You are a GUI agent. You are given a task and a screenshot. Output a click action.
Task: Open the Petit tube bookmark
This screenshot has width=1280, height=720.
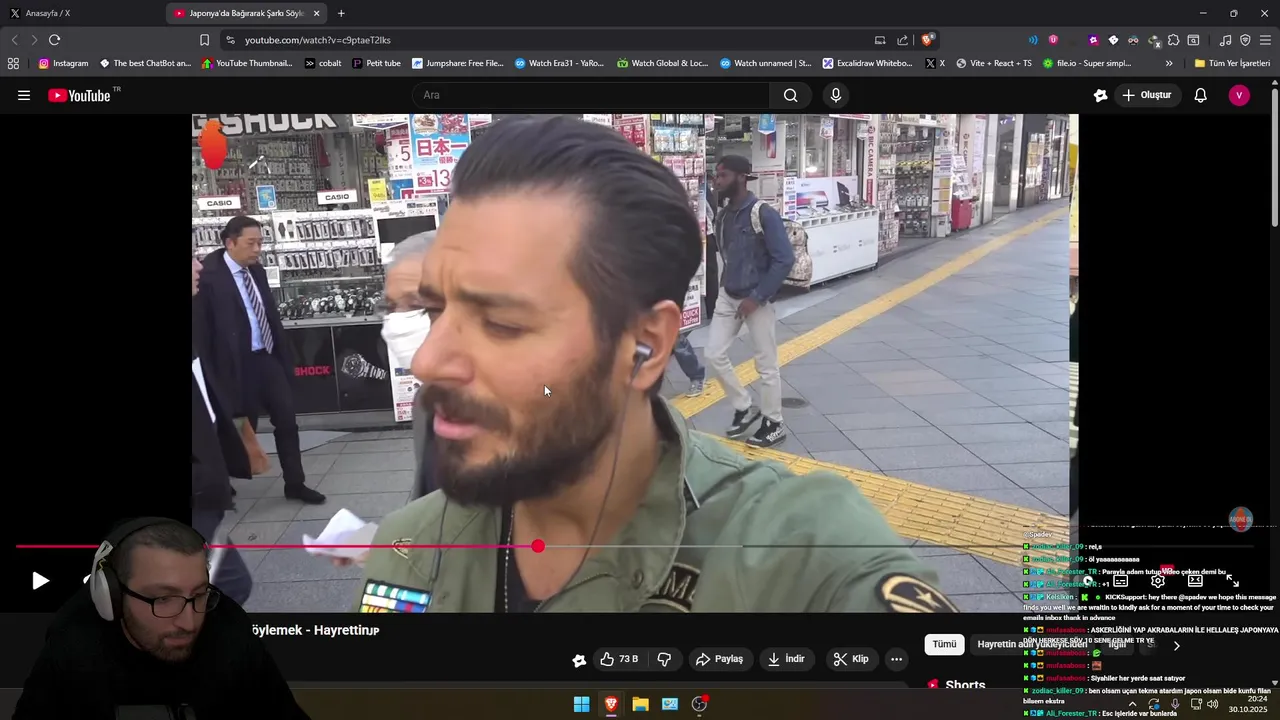376,63
